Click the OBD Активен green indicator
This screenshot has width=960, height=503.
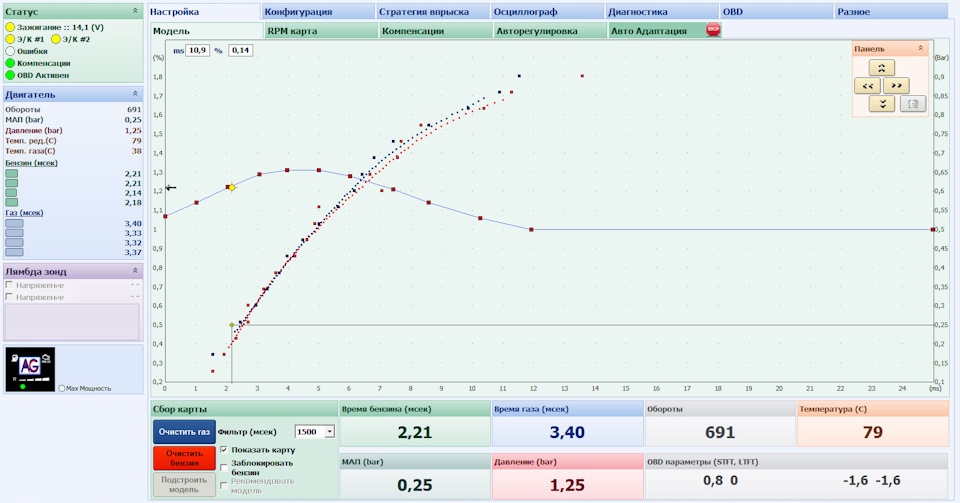point(10,75)
